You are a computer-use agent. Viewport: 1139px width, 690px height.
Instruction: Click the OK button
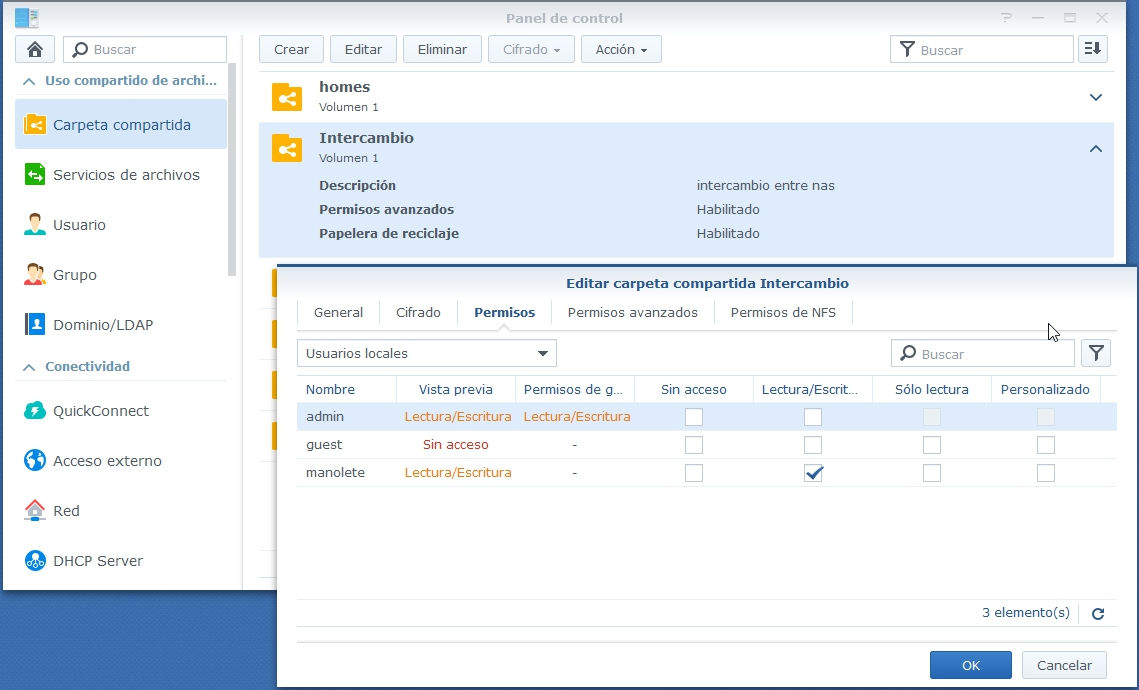(970, 665)
